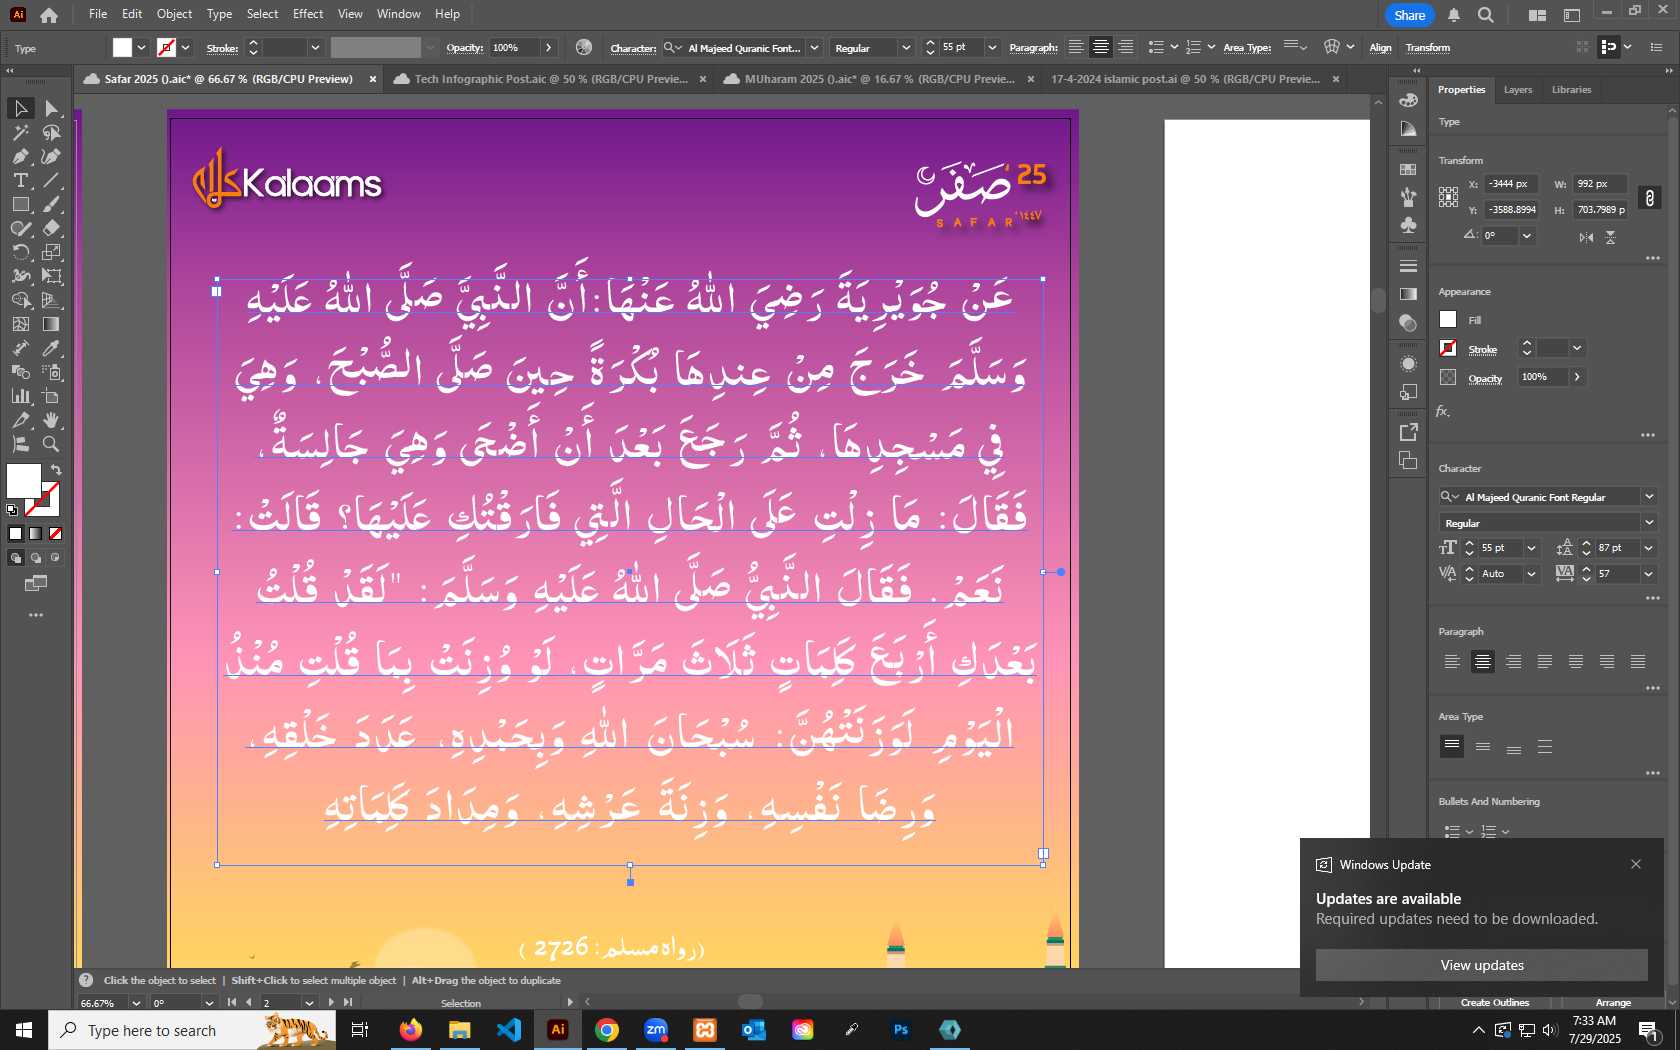Select the Pen tool

pos(20,156)
